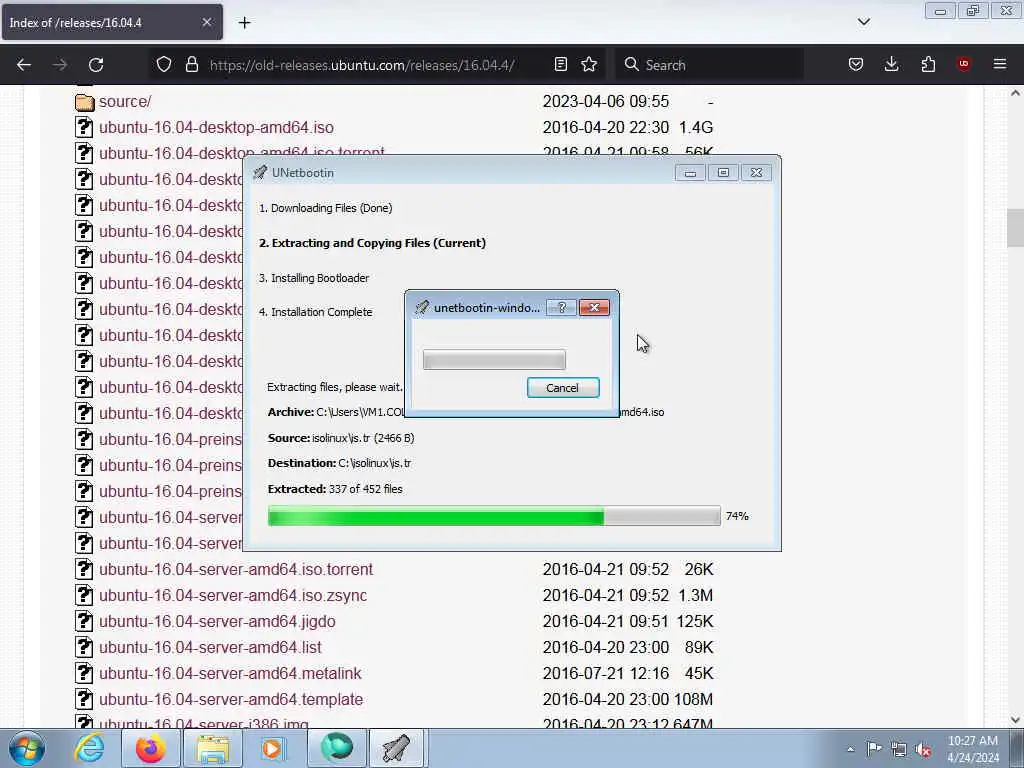Screen dimensions: 1024x768
Task: Open the green round taskbar application
Action: pos(337,748)
